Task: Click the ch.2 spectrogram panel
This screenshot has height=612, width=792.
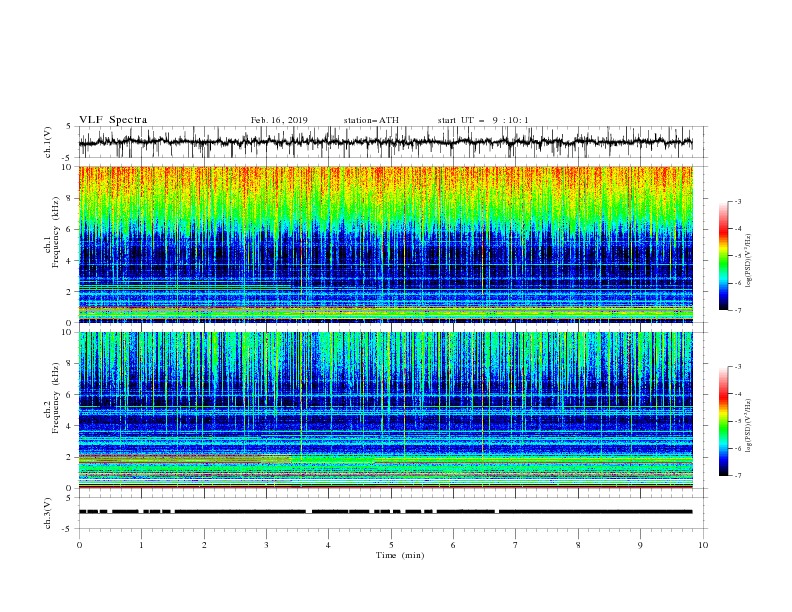Action: coord(385,410)
